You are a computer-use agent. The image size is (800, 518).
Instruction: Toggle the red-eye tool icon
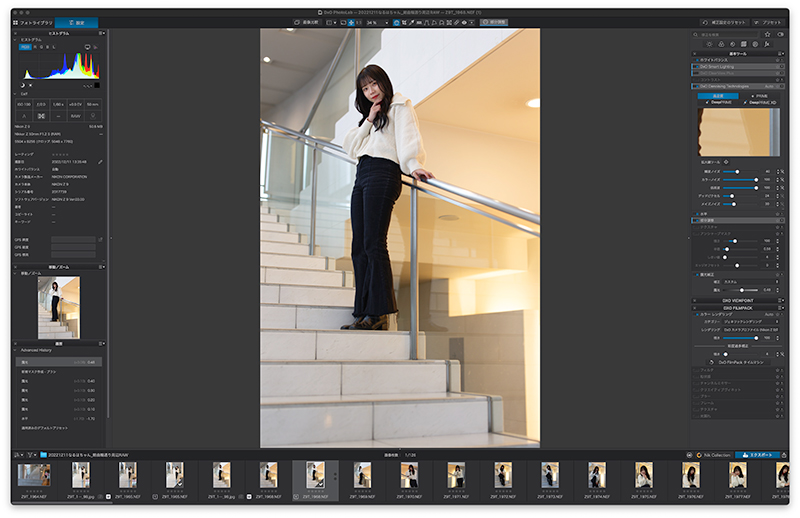[464, 22]
